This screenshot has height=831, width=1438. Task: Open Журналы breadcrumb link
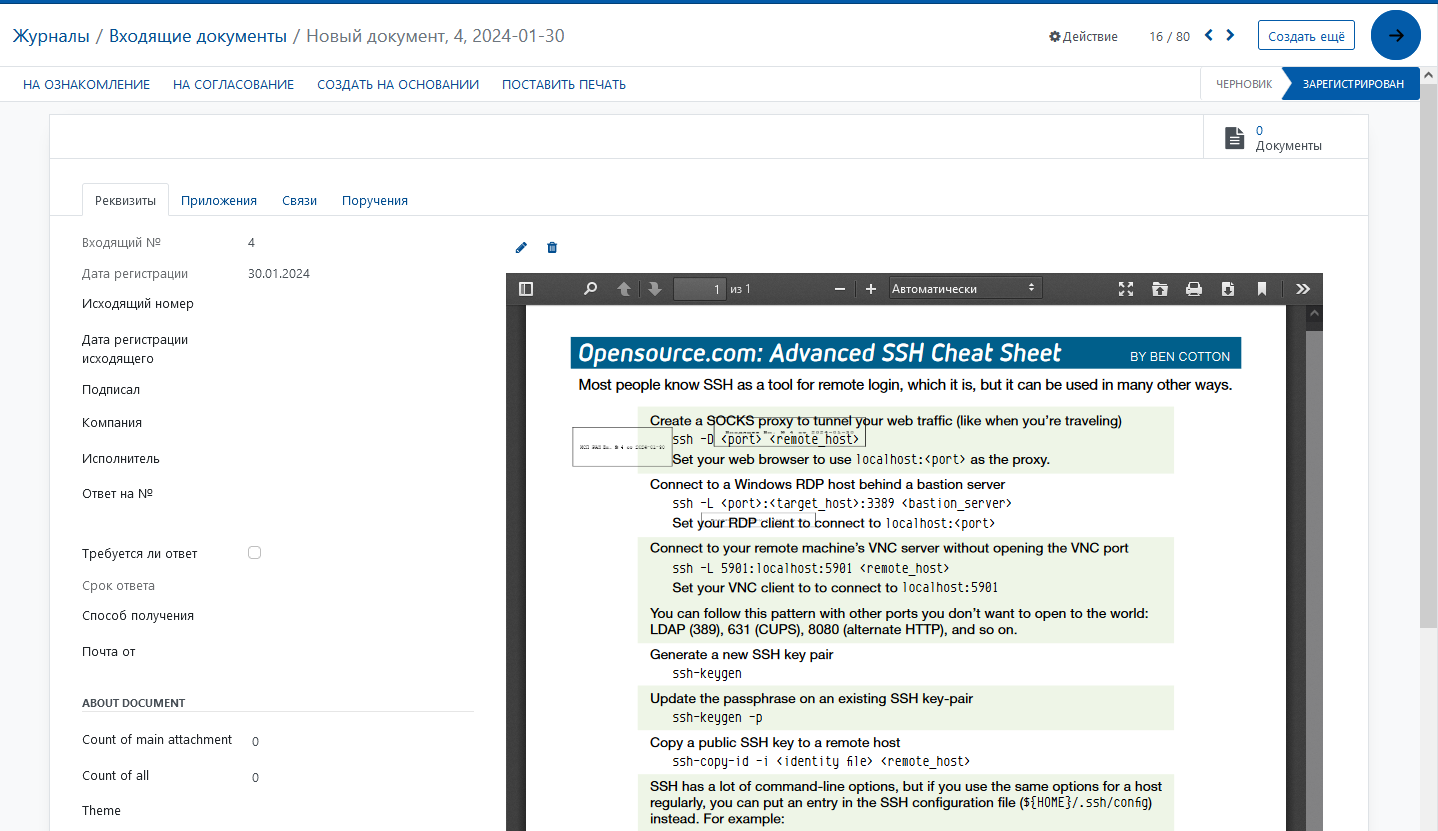[51, 36]
